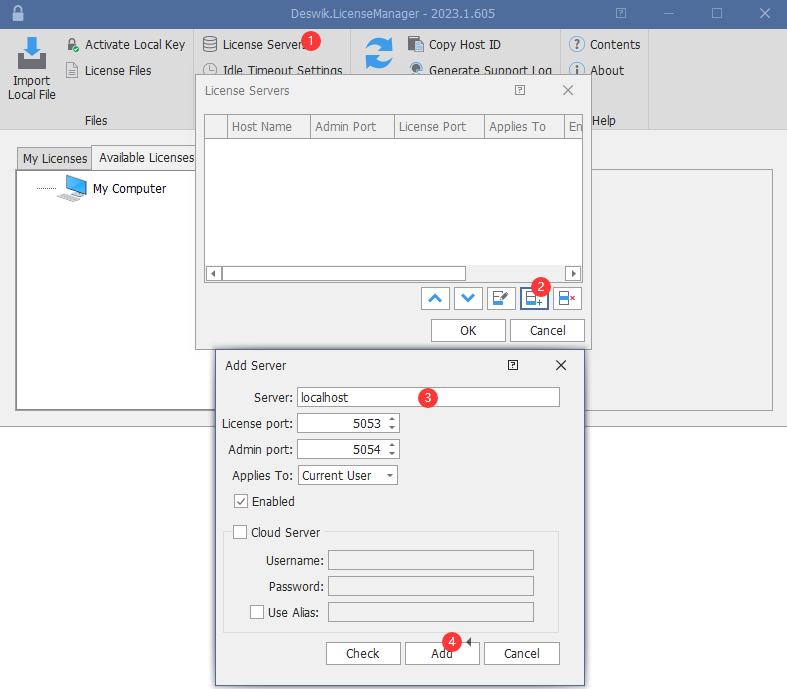Decrease License port with down spinner
This screenshot has height=689, width=787.
tap(392, 428)
